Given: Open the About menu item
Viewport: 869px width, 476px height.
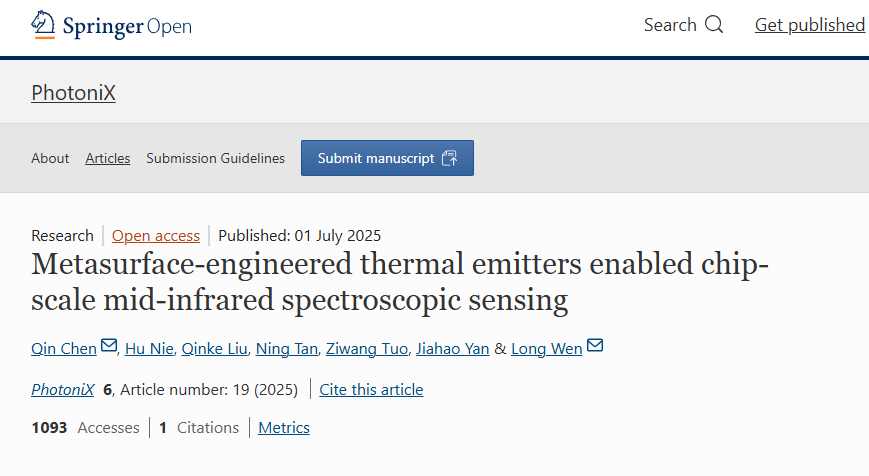Looking at the screenshot, I should (x=50, y=158).
